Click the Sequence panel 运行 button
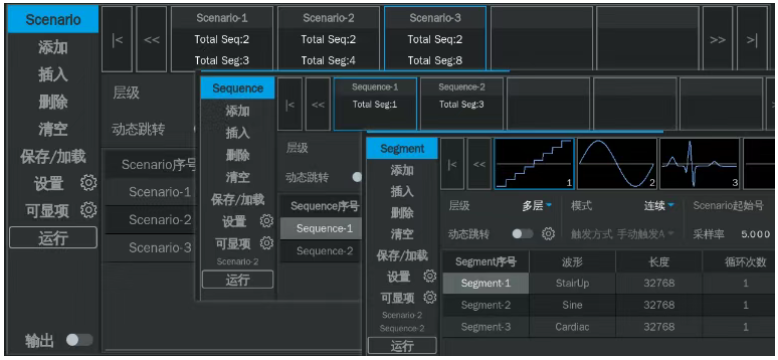The height and width of the screenshot is (360, 778). (238, 279)
